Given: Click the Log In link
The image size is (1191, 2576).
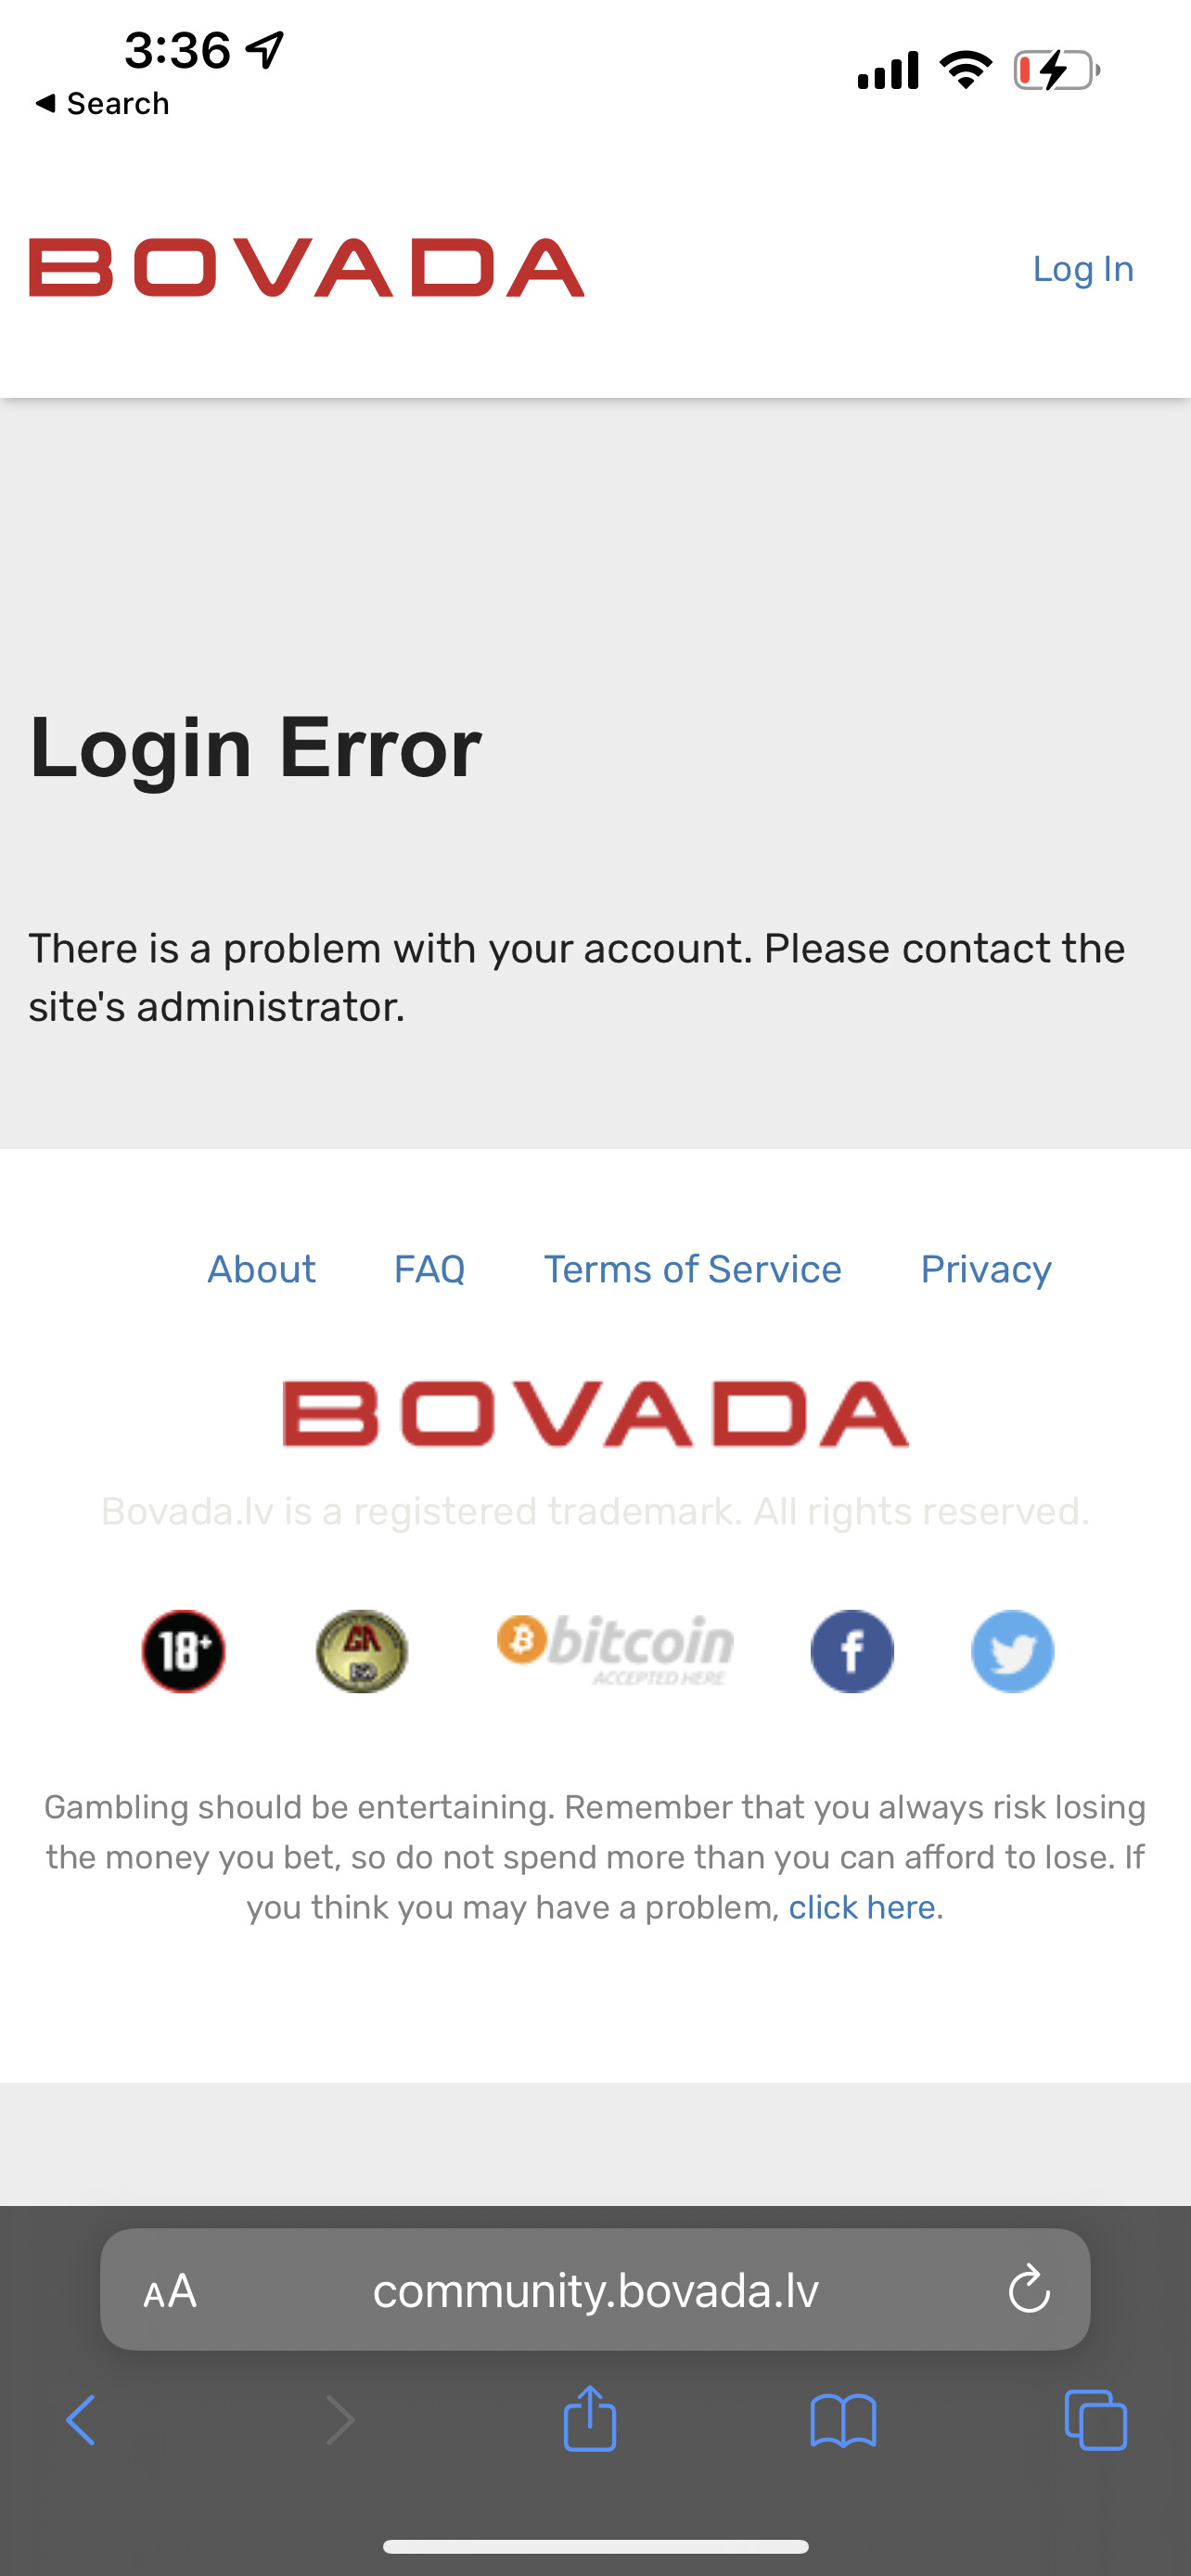Looking at the screenshot, I should [1083, 269].
